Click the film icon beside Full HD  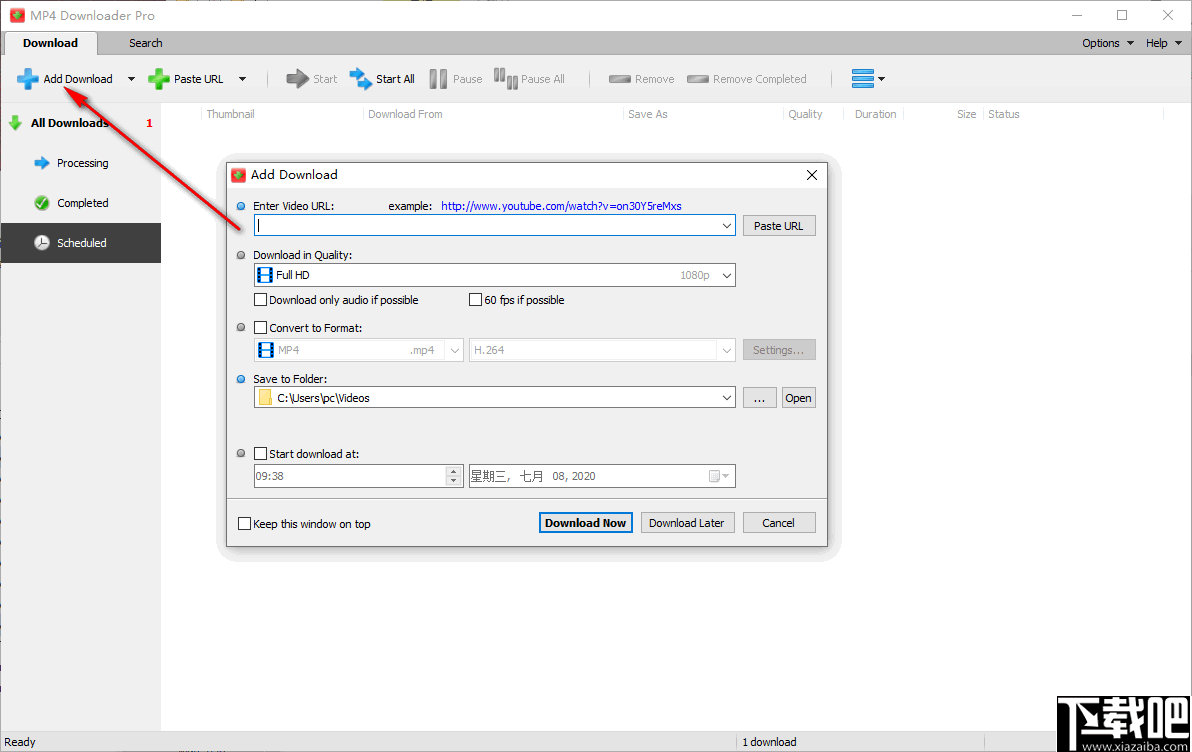265,274
